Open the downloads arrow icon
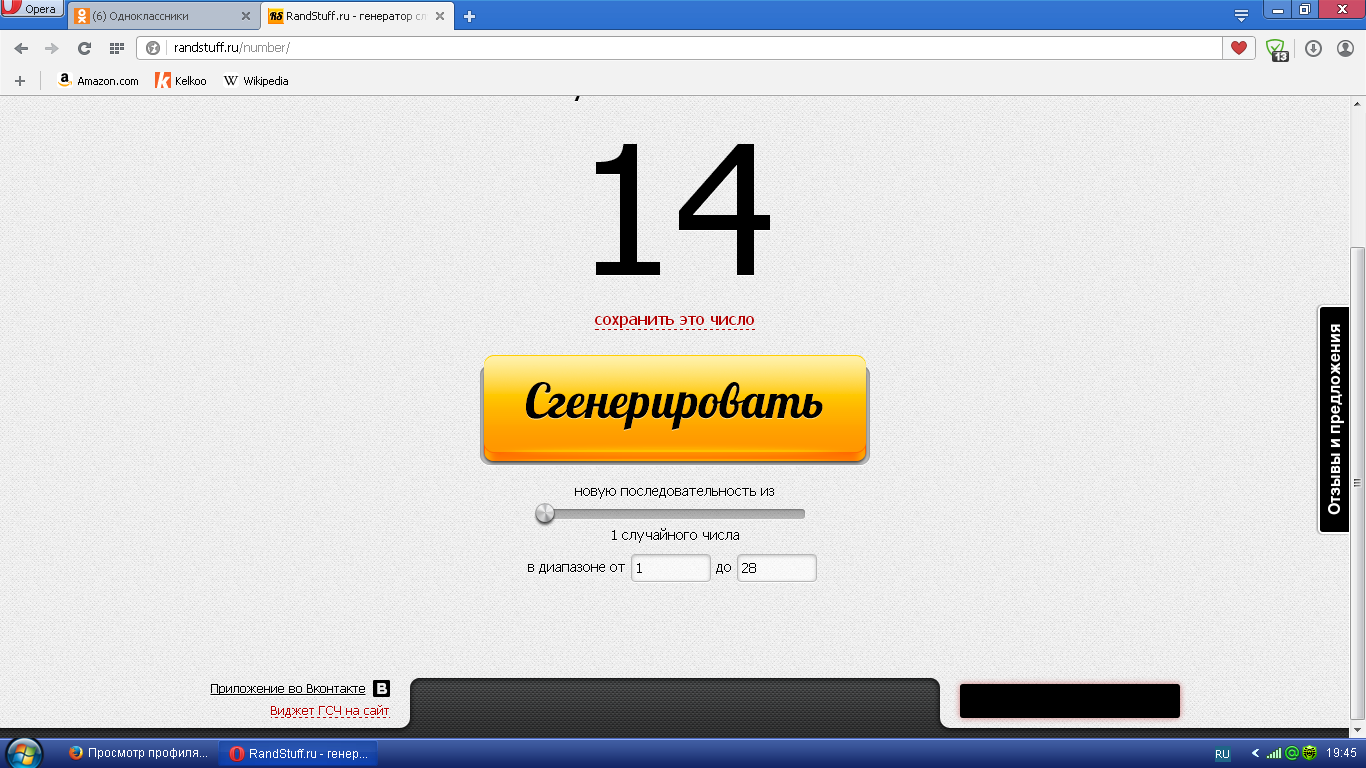 (1313, 48)
